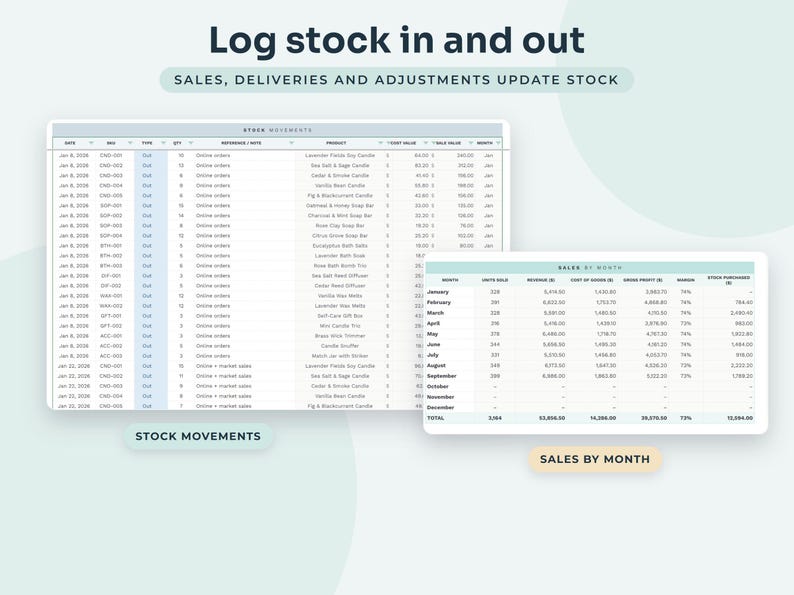Open the Product column filter arrow
This screenshot has height=595, width=794.
[380, 143]
